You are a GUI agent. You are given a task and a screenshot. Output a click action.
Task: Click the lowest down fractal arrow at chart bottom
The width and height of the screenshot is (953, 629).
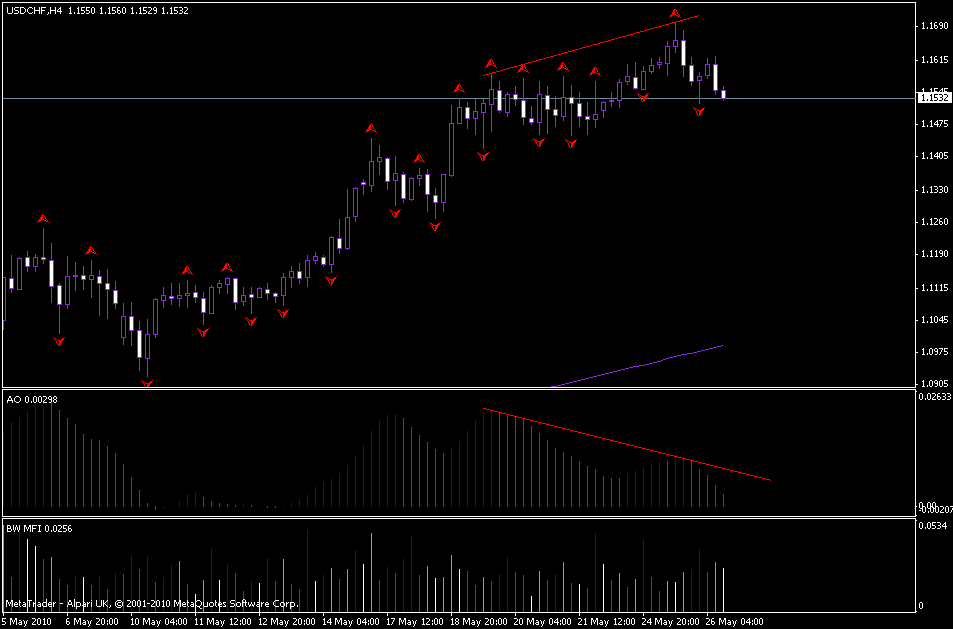[147, 383]
